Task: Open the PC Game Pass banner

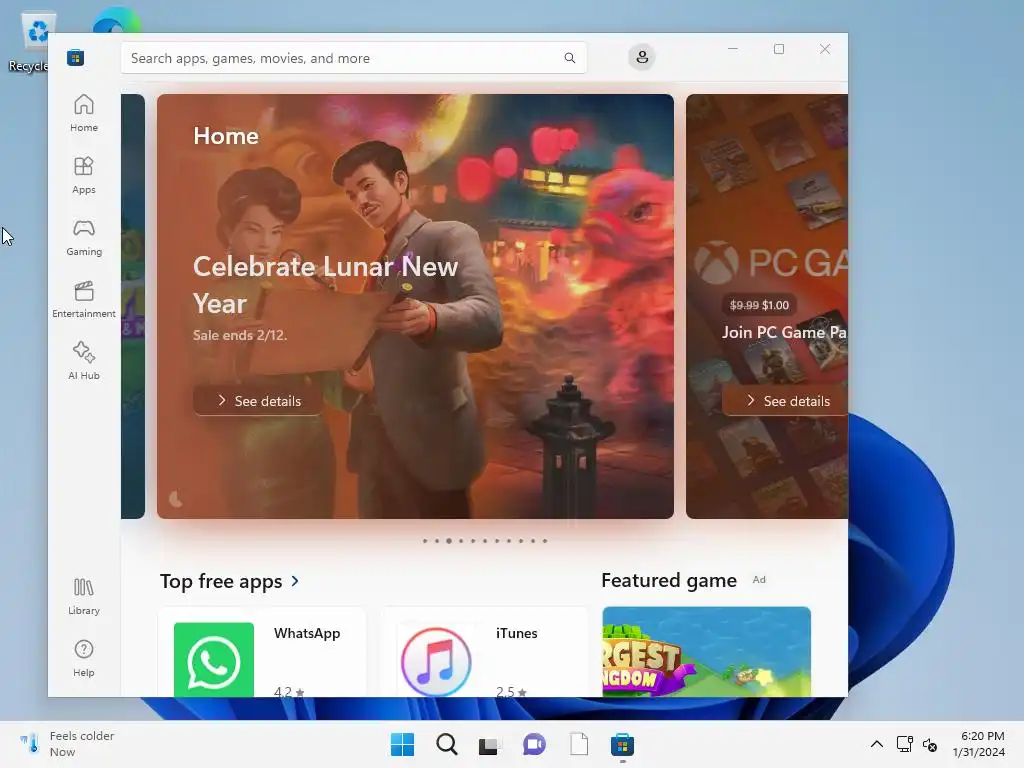Action: click(x=767, y=306)
